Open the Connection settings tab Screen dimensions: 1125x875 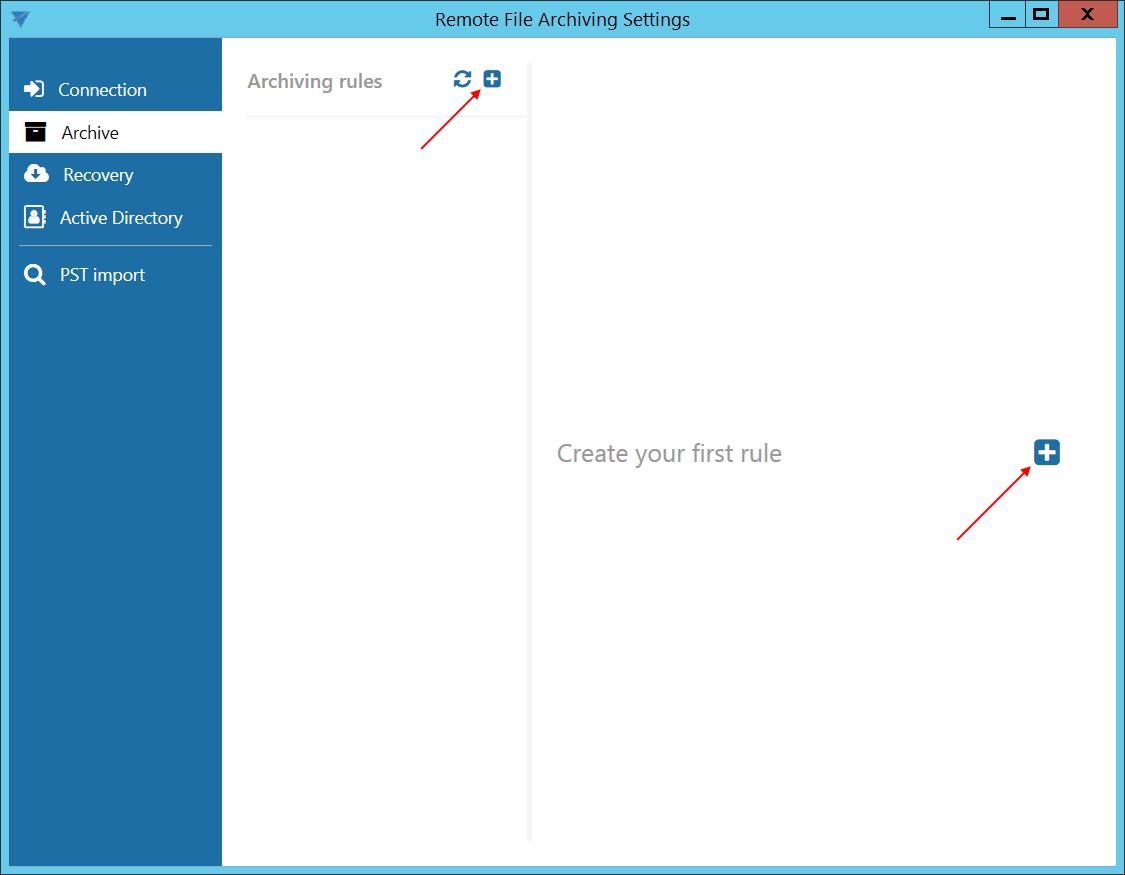pyautogui.click(x=102, y=90)
